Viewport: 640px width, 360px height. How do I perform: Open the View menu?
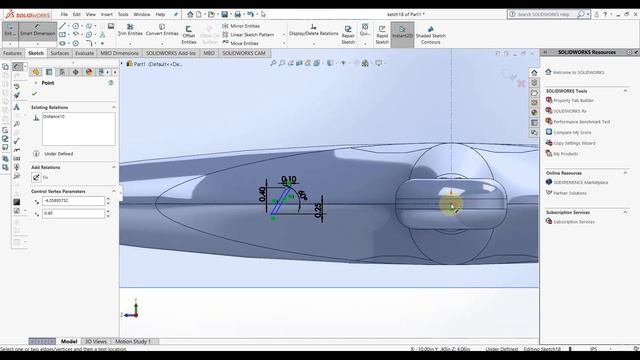tap(91, 14)
